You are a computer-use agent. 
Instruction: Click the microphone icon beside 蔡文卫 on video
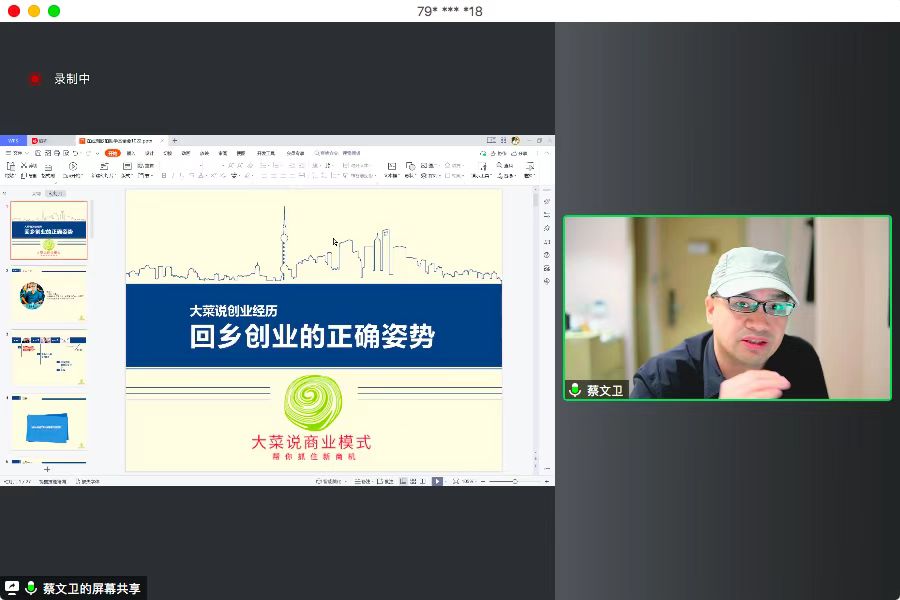pyautogui.click(x=575, y=390)
